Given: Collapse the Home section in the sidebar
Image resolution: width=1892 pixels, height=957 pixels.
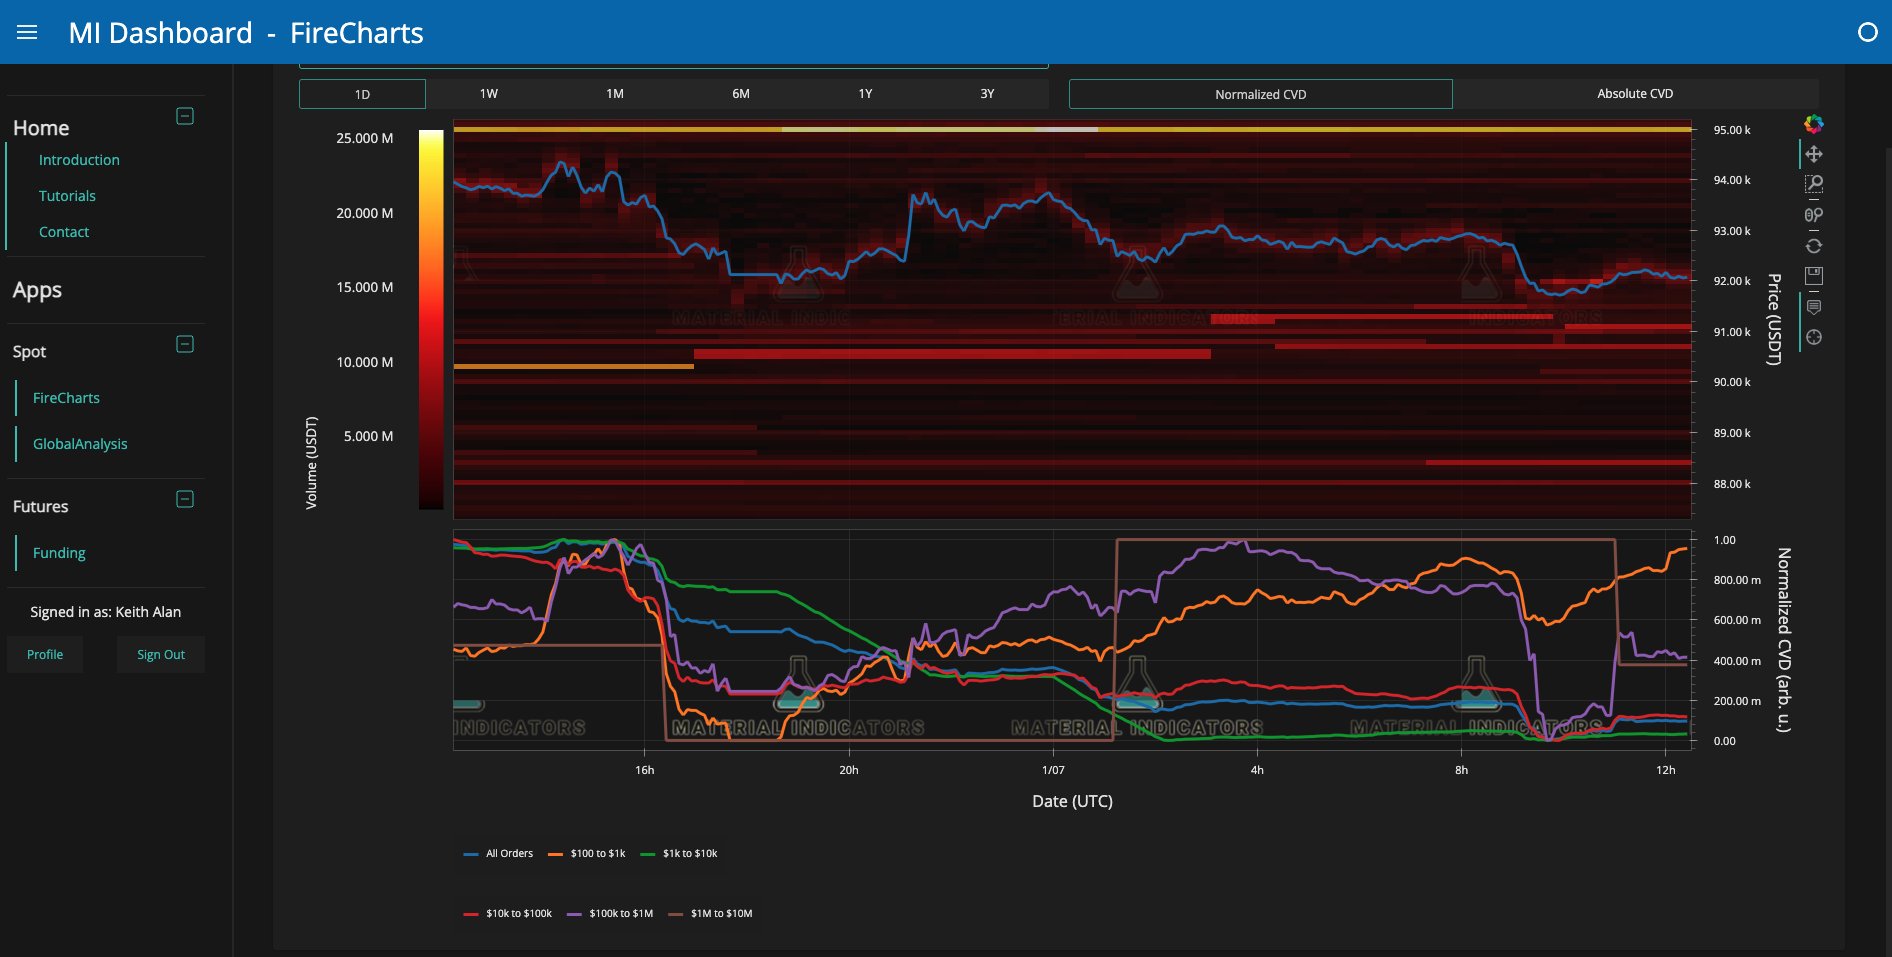Looking at the screenshot, I should (x=184, y=116).
